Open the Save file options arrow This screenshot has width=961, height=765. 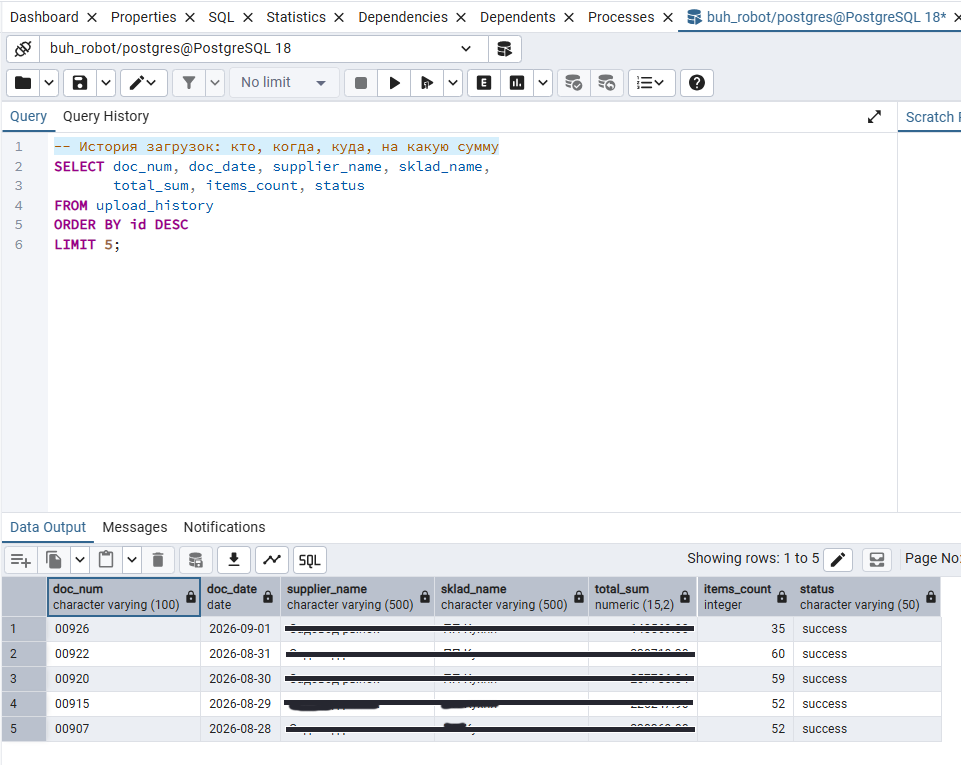click(x=106, y=83)
